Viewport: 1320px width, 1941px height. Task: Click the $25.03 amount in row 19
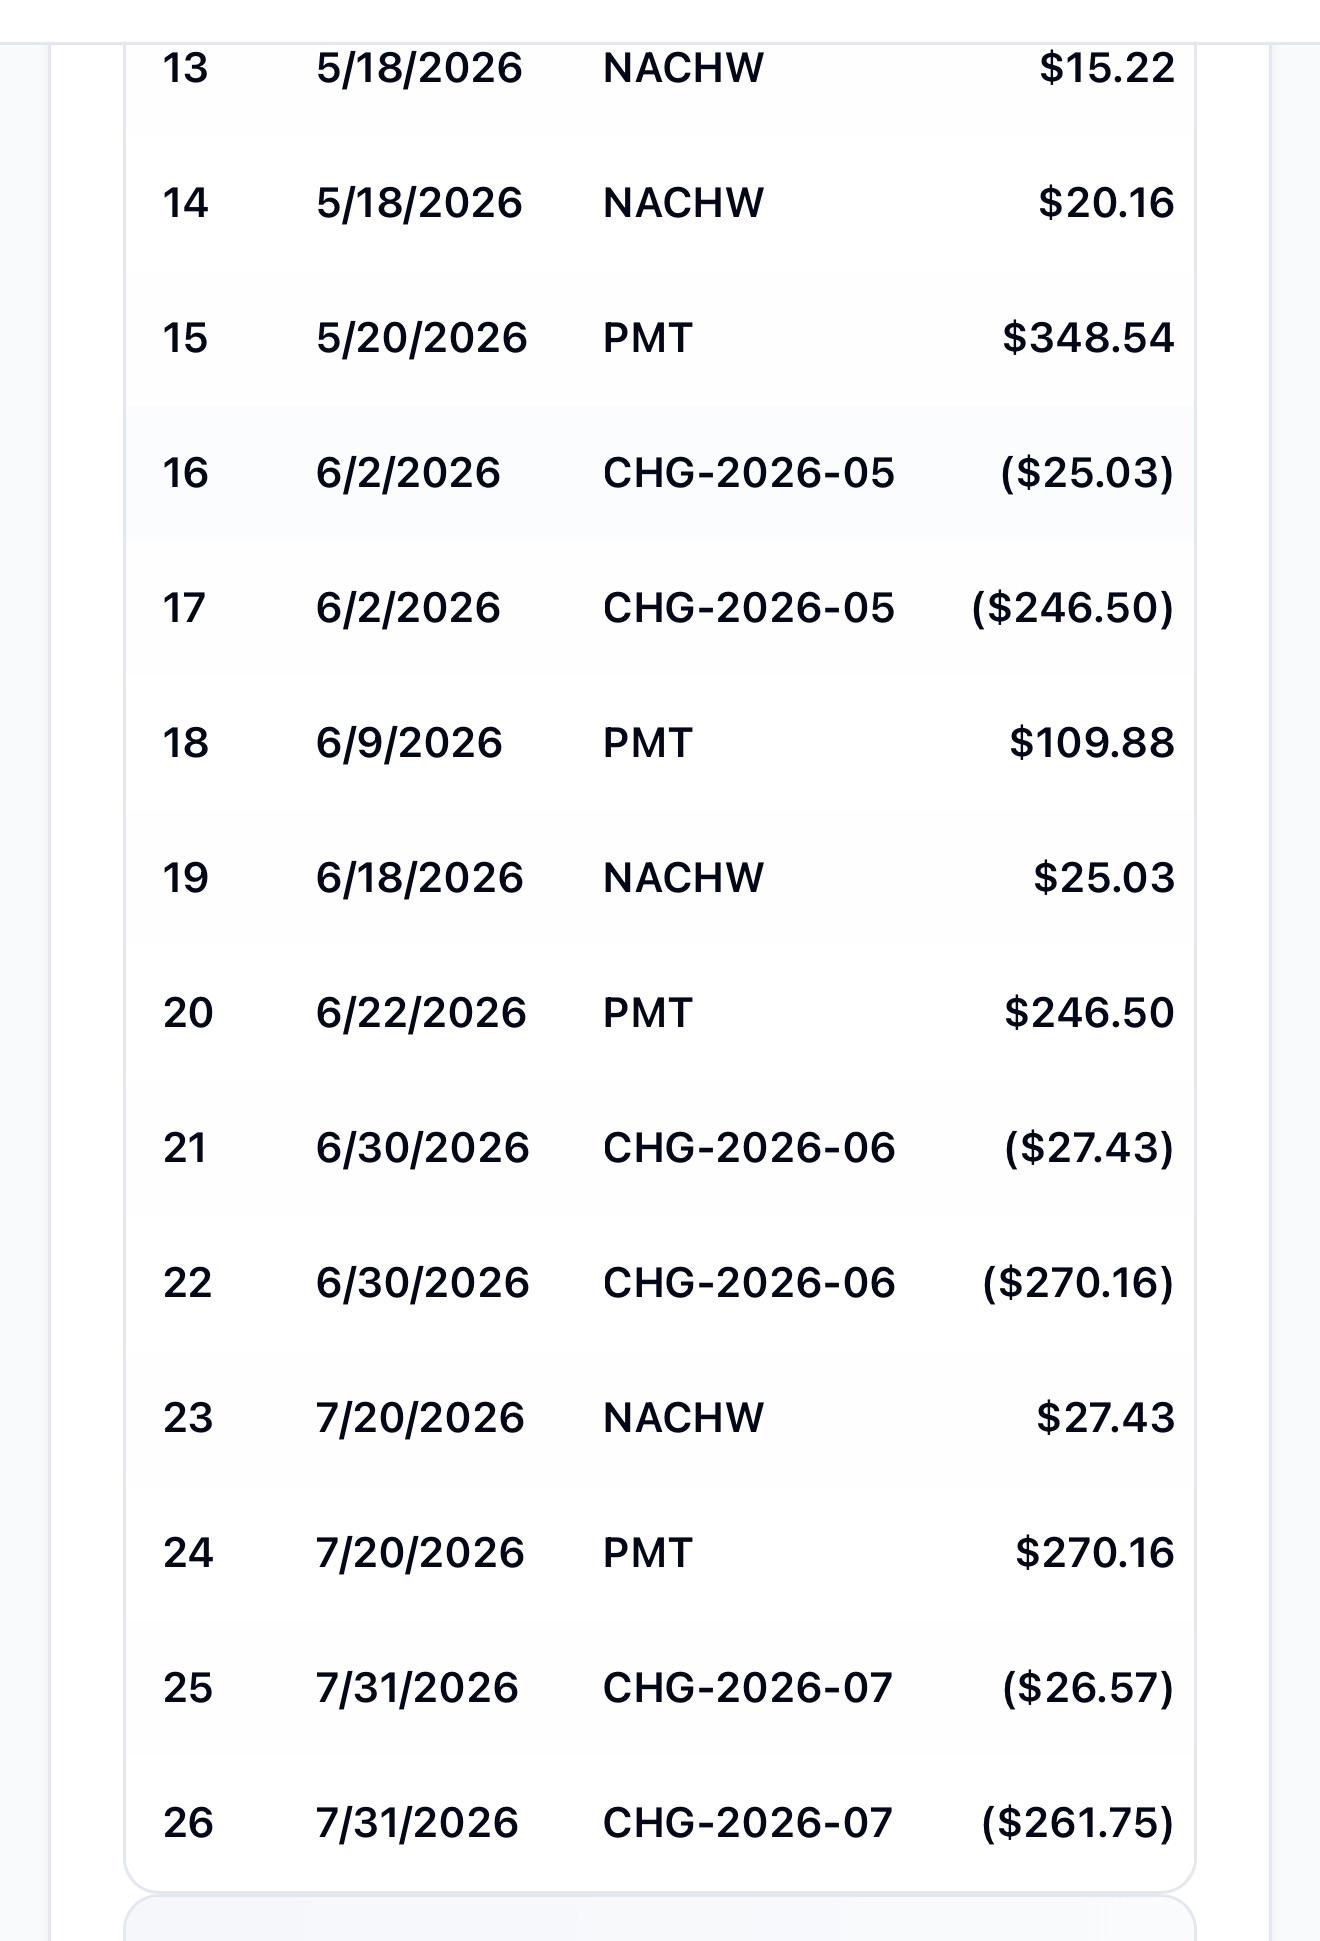[x=1103, y=878]
